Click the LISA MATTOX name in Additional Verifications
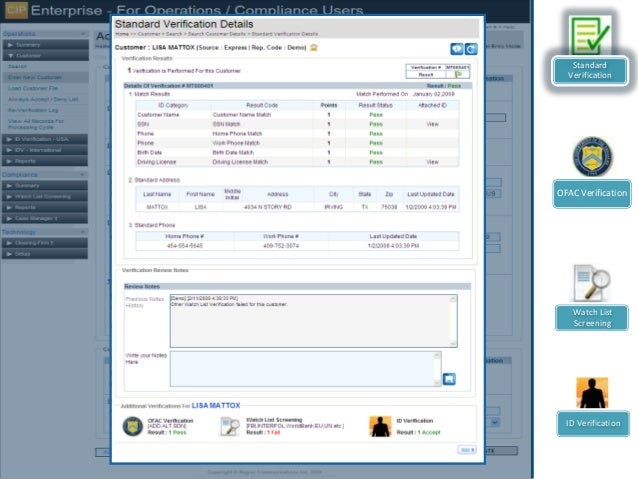 pos(216,406)
